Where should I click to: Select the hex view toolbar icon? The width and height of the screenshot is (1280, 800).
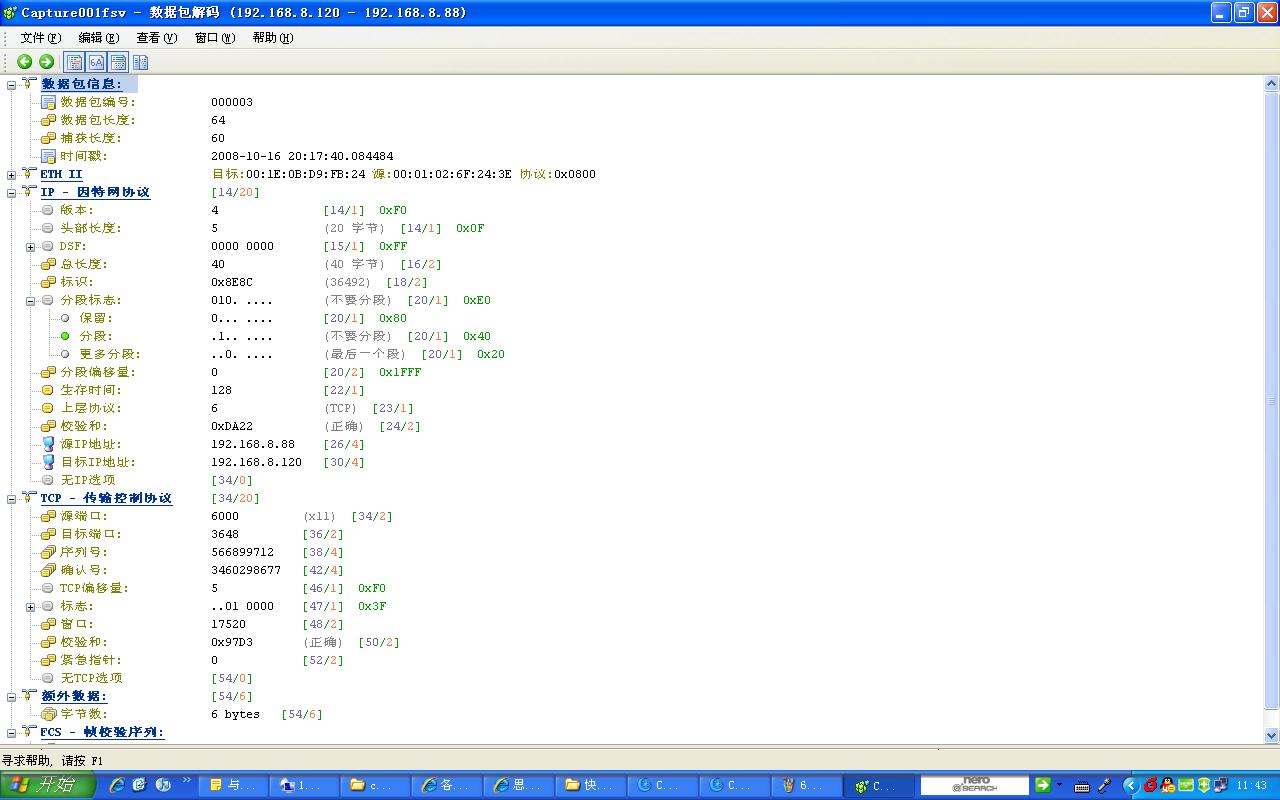pyautogui.click(x=95, y=61)
